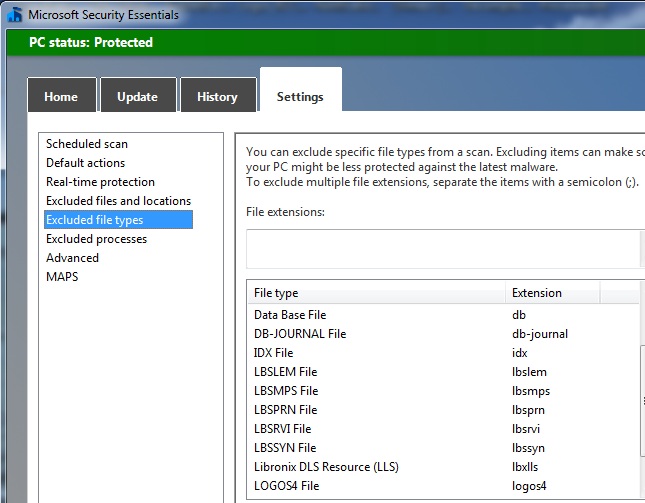Image resolution: width=645 pixels, height=503 pixels.
Task: Open Excluded processes settings
Action: pyautogui.click(x=97, y=239)
